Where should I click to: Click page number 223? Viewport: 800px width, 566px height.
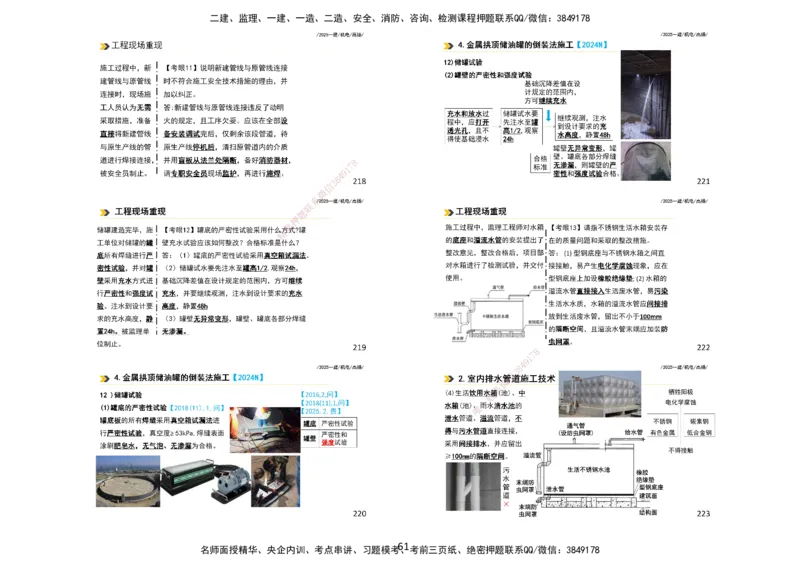[x=703, y=514]
